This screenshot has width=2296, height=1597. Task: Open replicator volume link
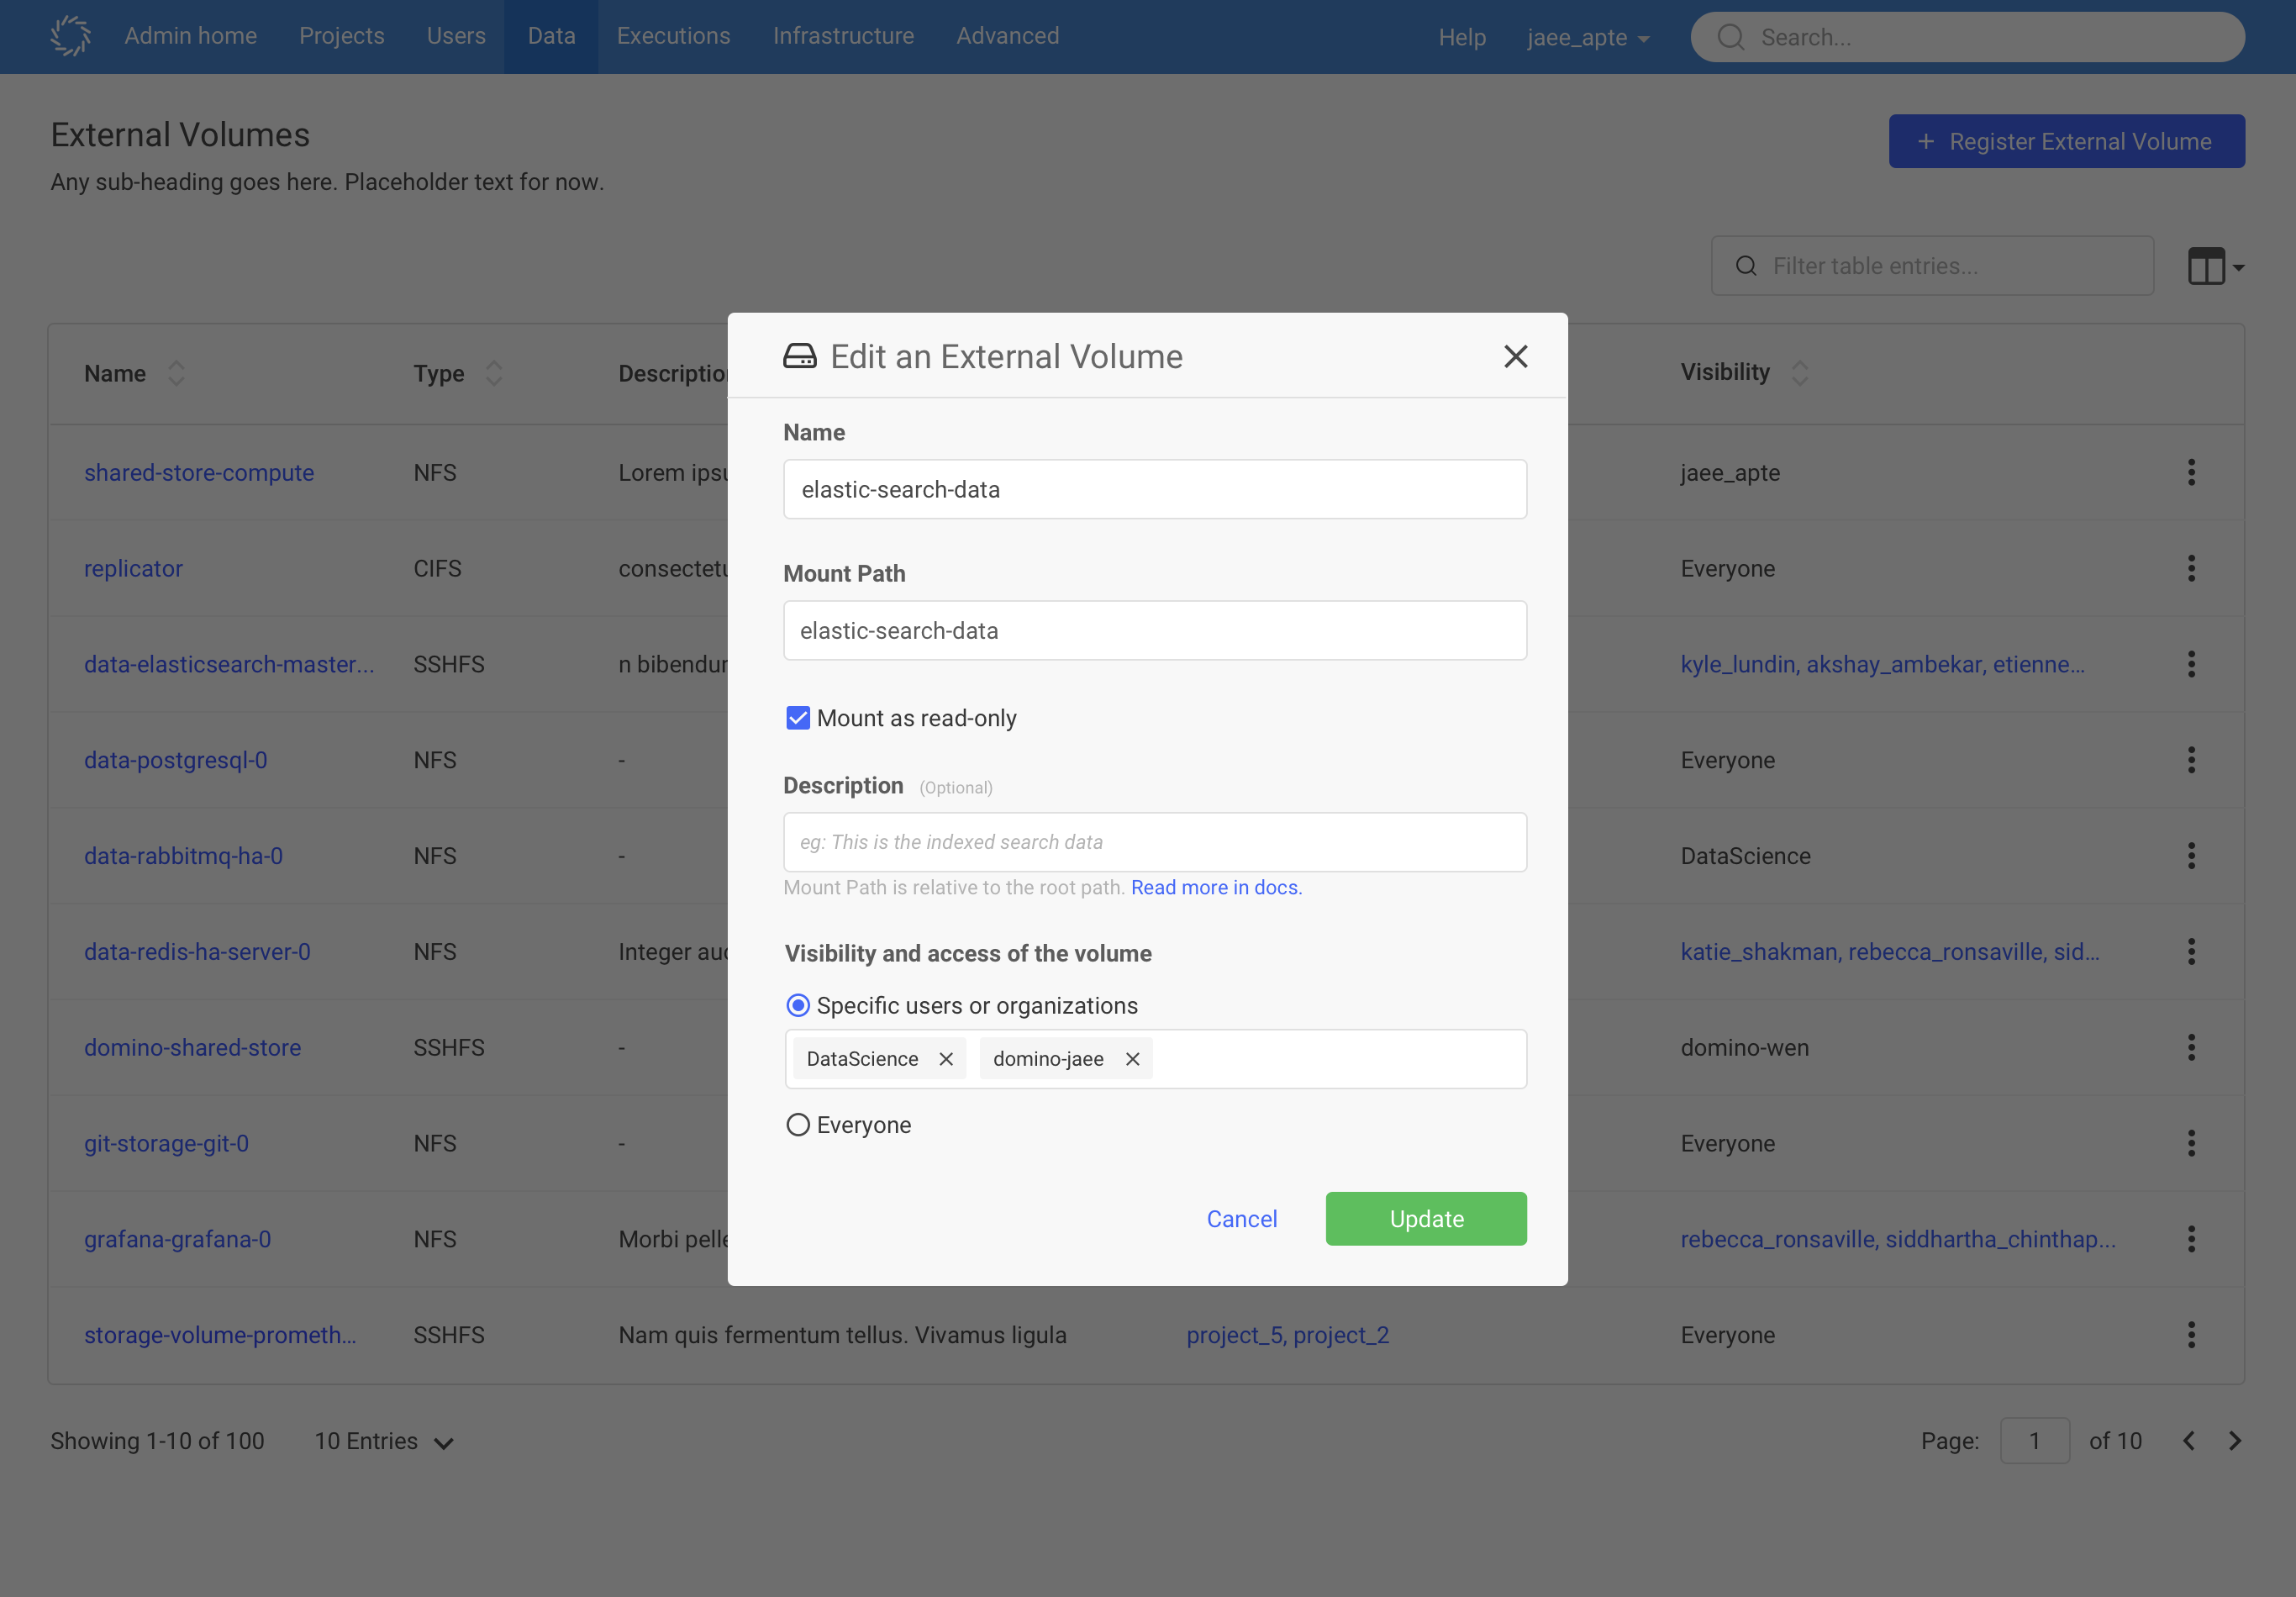(133, 568)
